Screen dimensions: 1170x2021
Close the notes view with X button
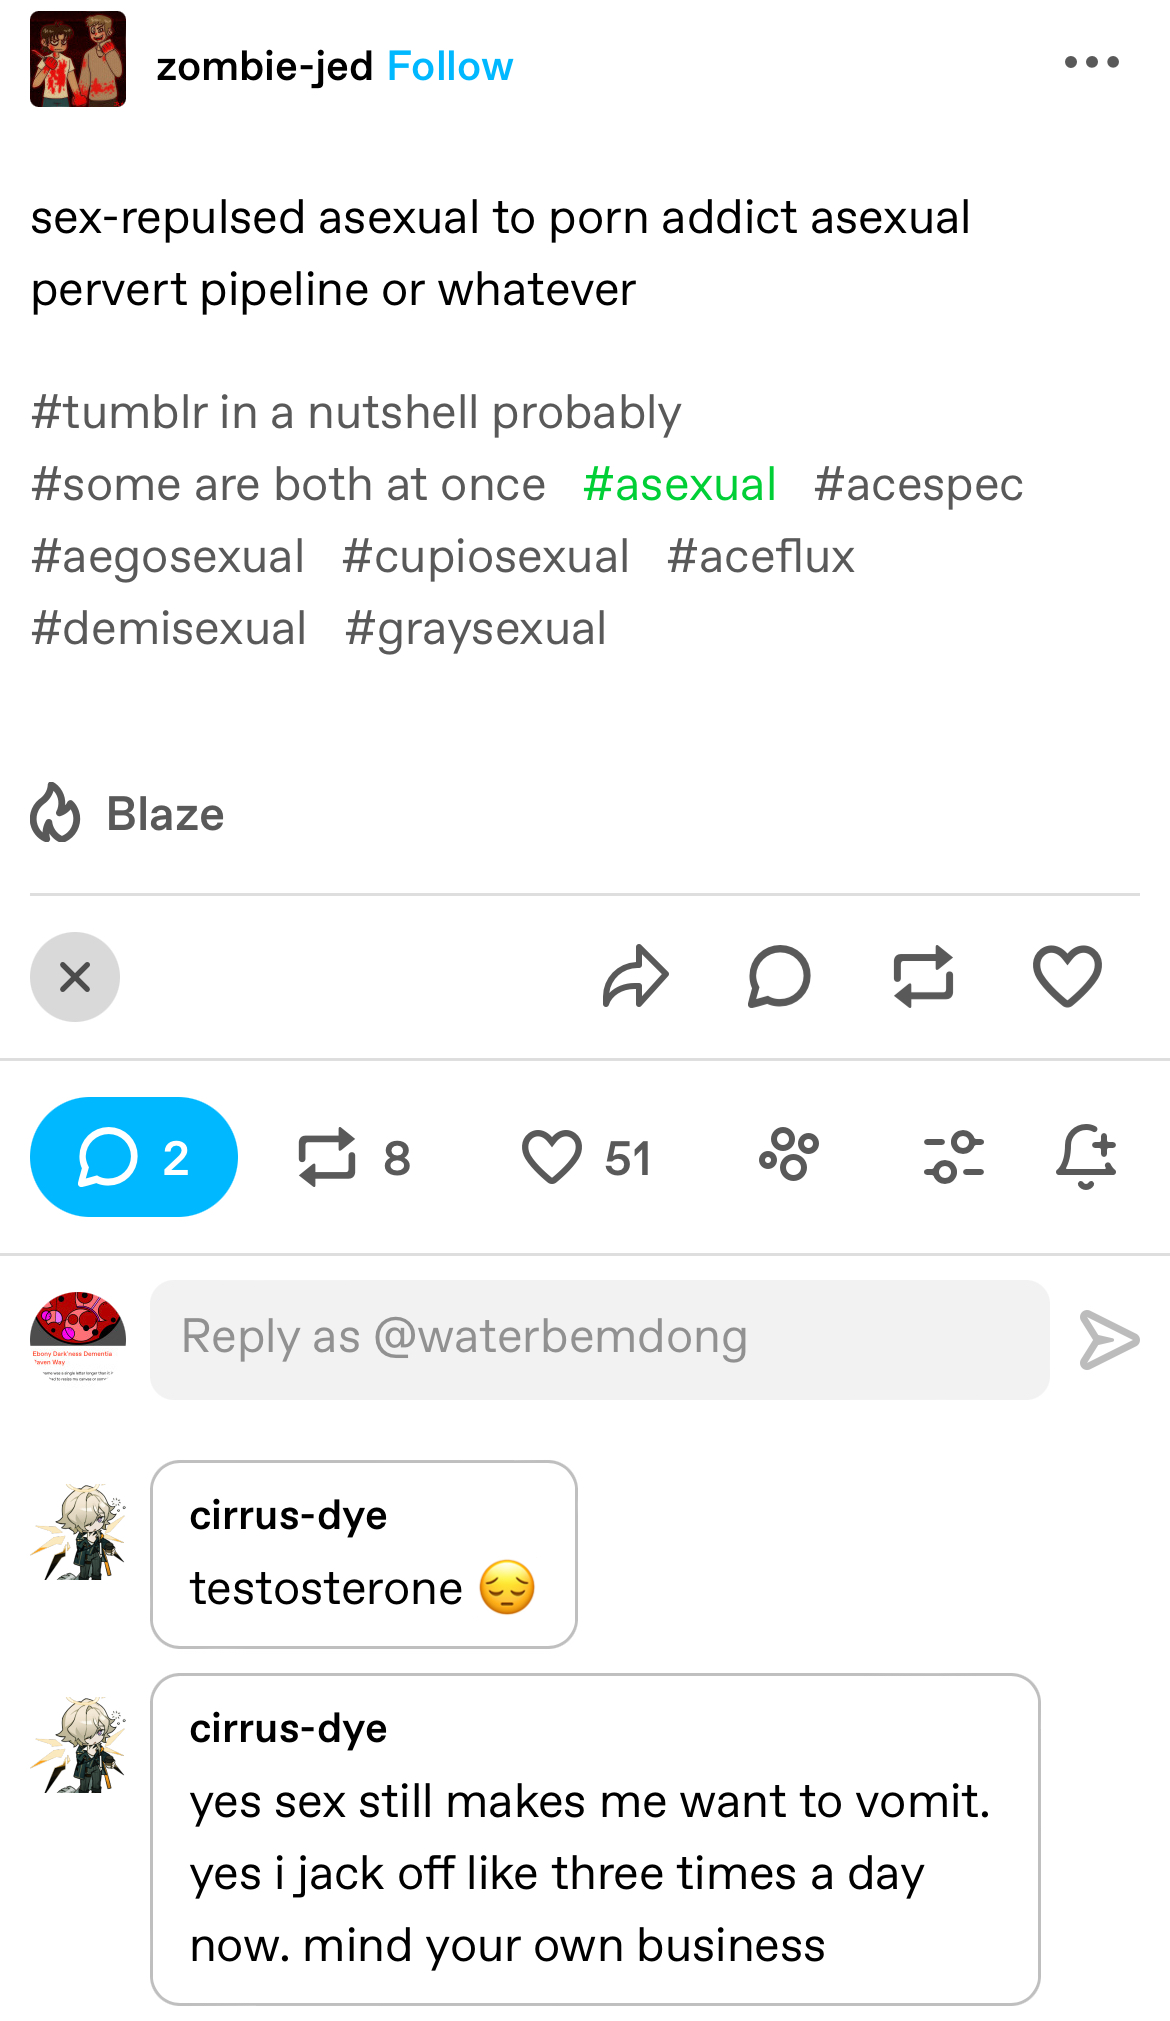click(75, 977)
